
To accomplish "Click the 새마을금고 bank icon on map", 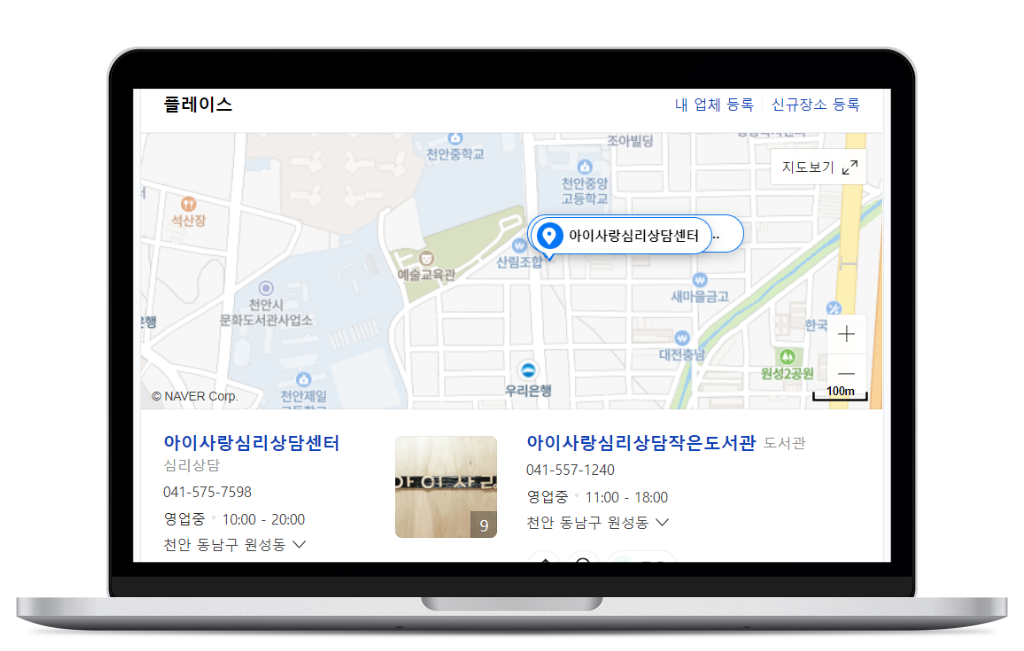I will [x=699, y=280].
